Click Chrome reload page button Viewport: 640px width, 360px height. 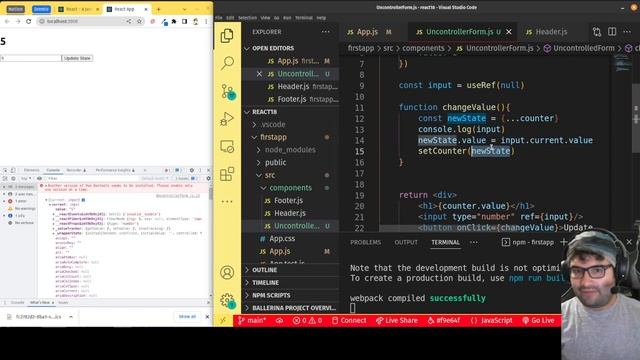(29, 21)
